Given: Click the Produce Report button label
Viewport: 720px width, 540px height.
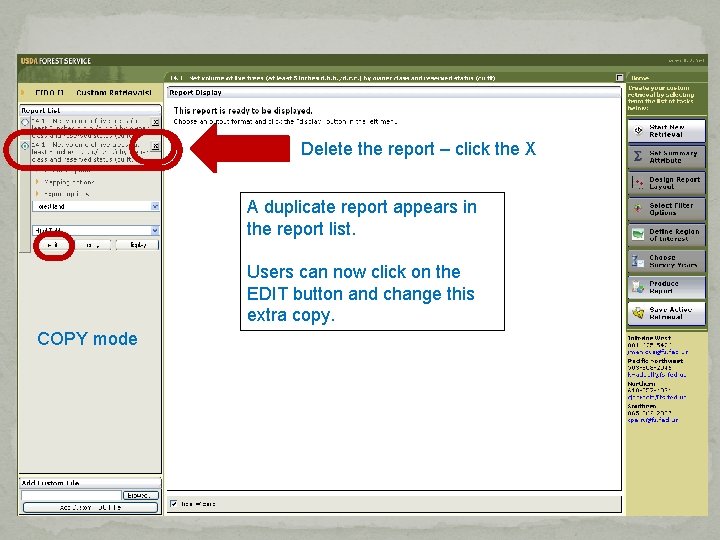Looking at the screenshot, I should 664,287.
